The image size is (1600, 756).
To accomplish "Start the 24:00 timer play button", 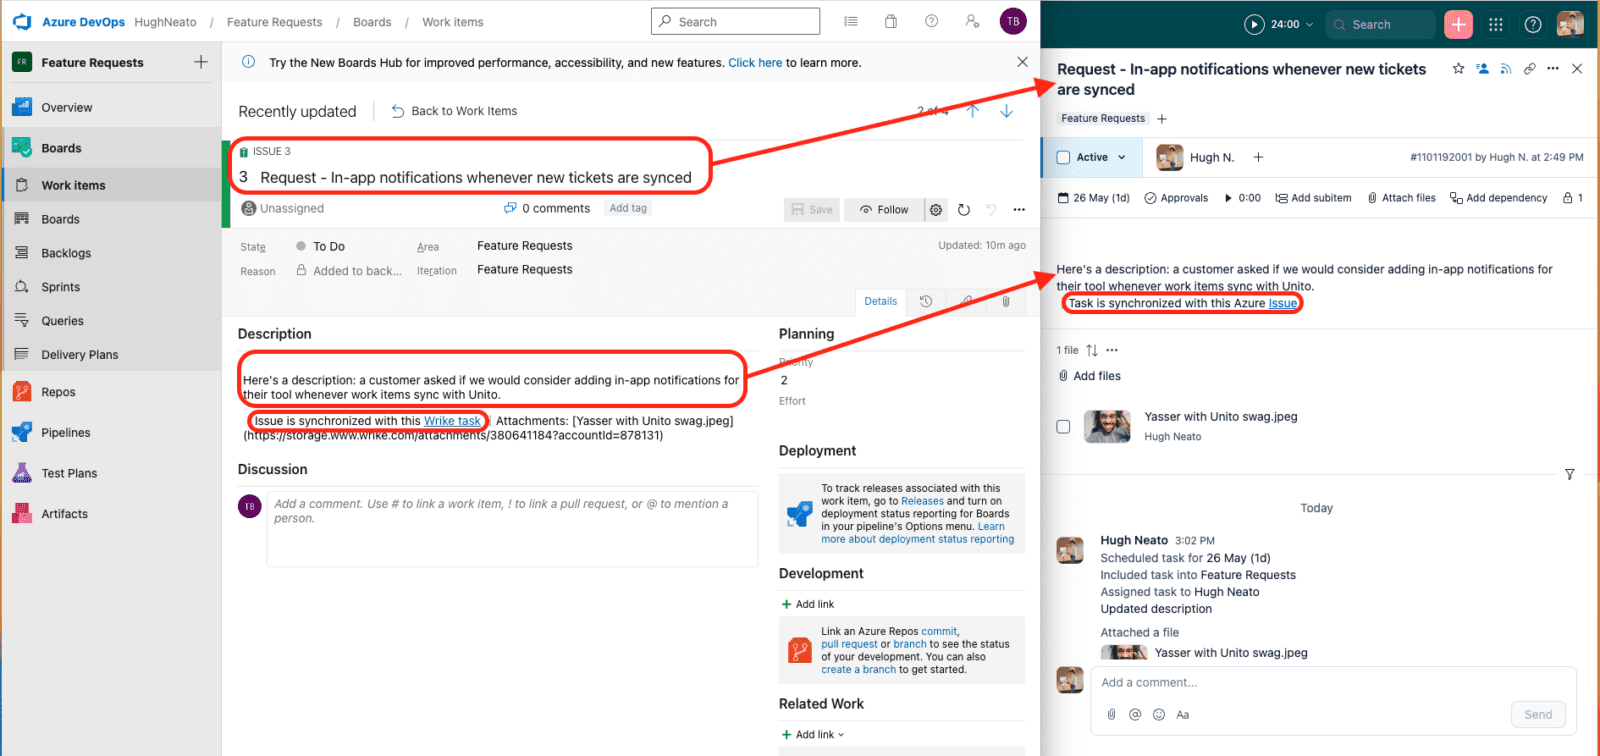I will pyautogui.click(x=1254, y=25).
